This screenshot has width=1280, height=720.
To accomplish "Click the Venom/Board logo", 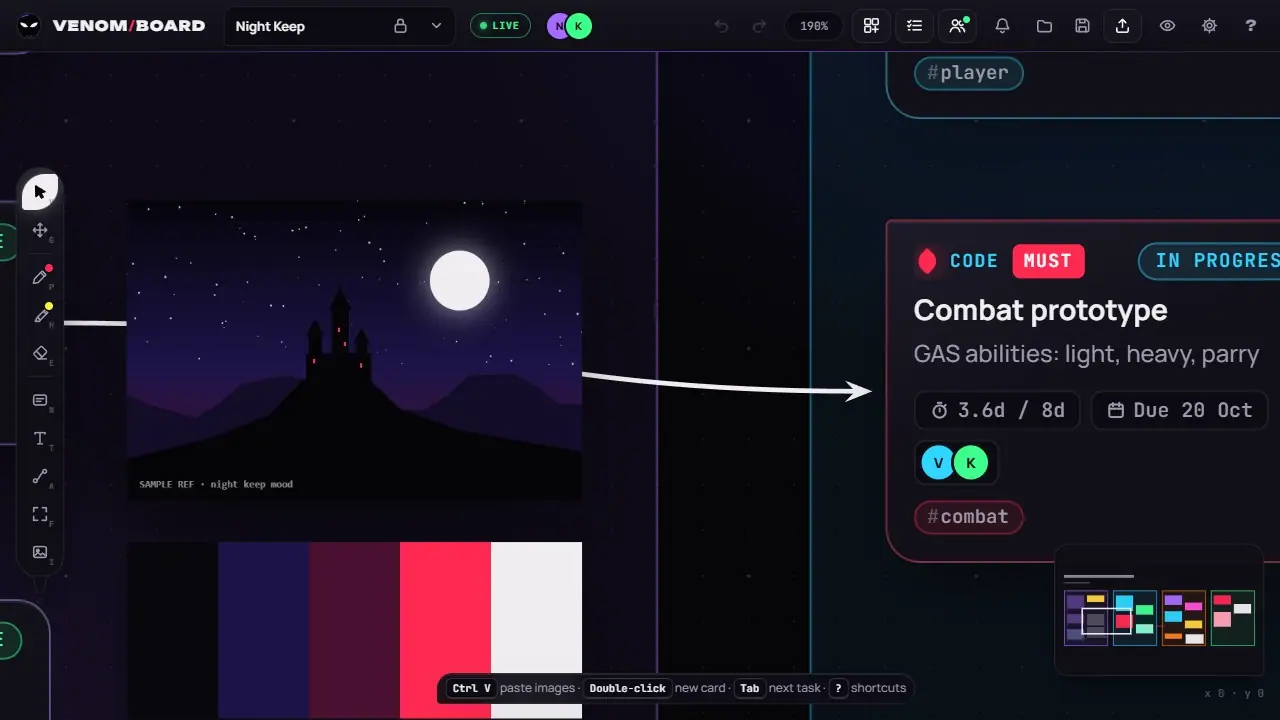I will pos(112,26).
